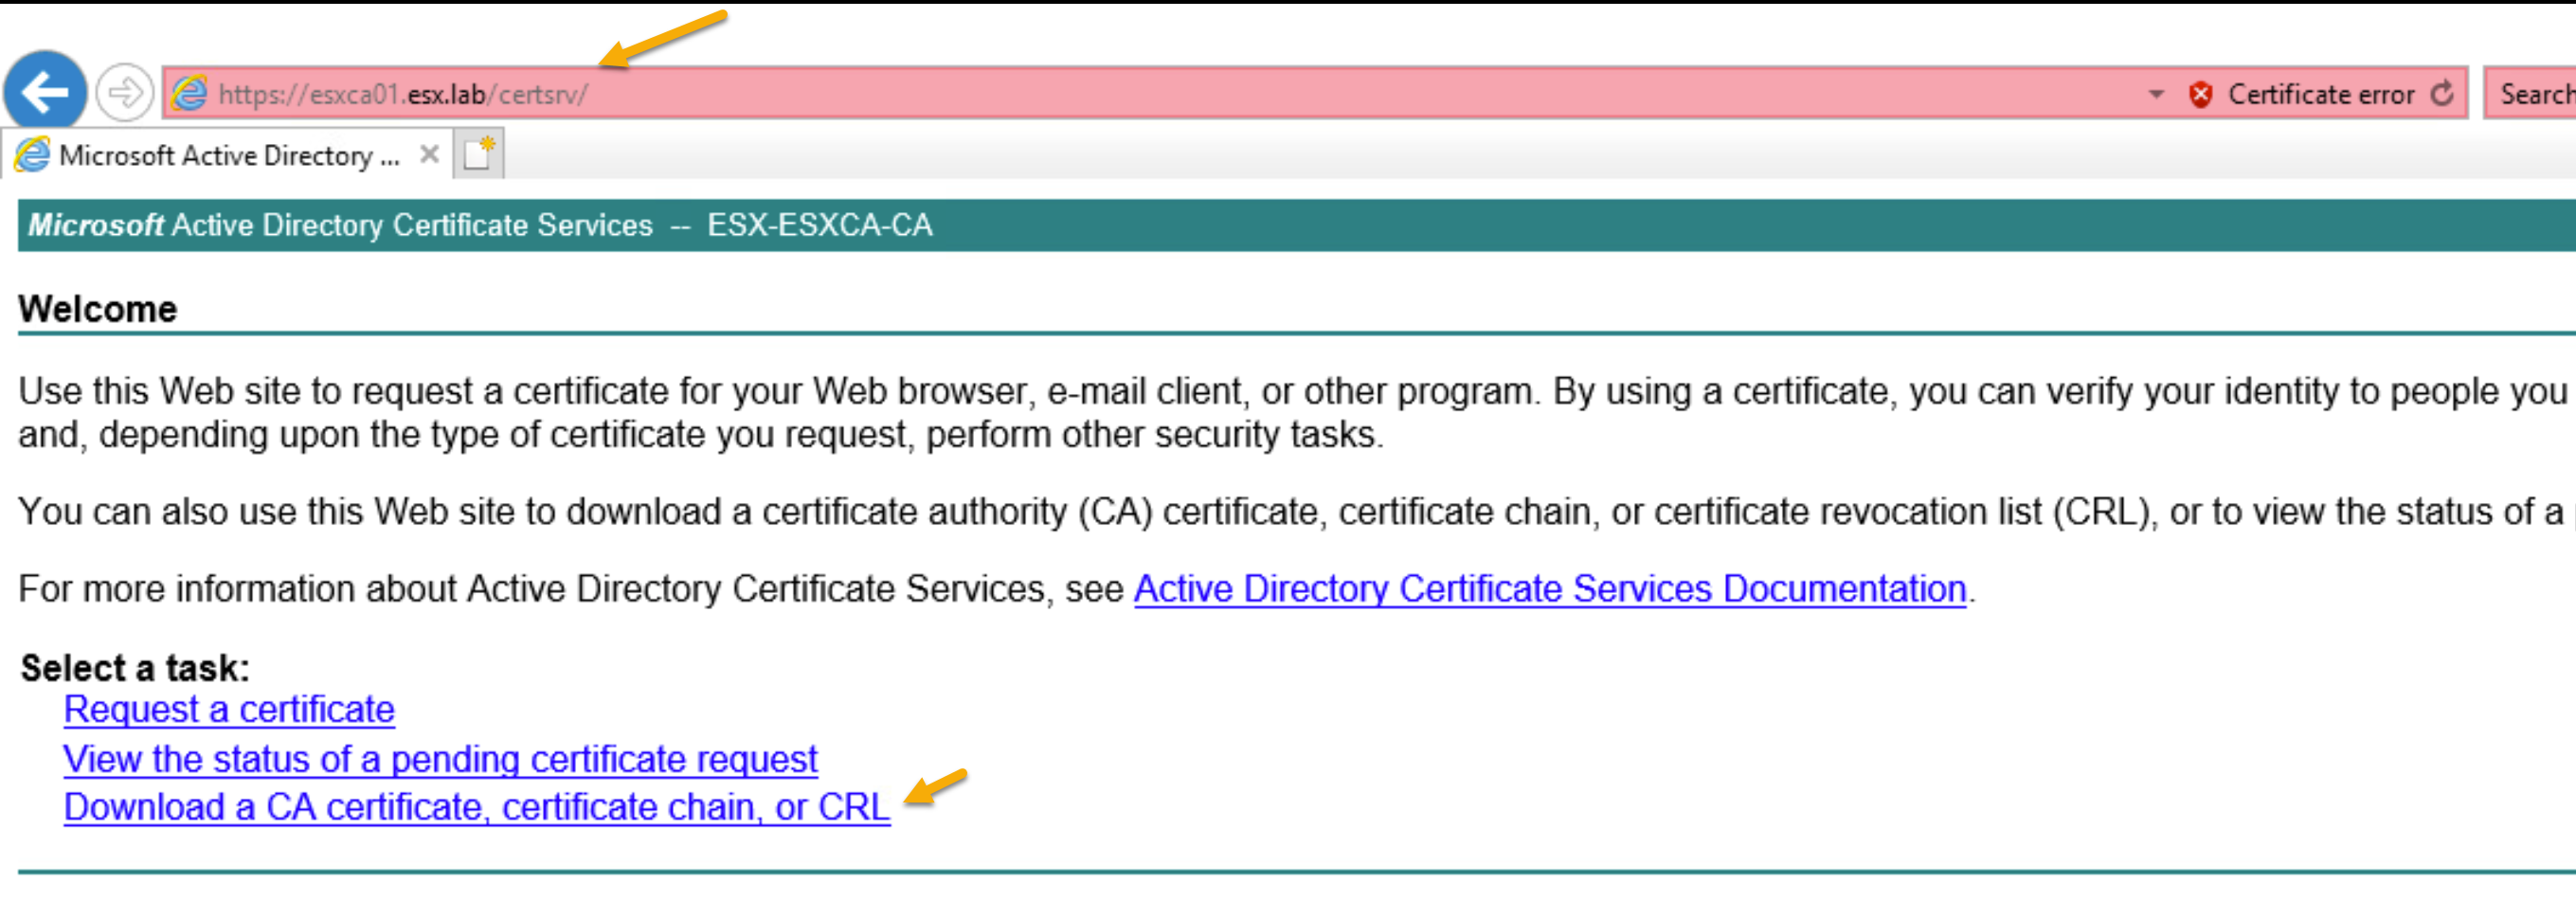
Task: Click the IE favicon on the active tab
Action: (33, 155)
